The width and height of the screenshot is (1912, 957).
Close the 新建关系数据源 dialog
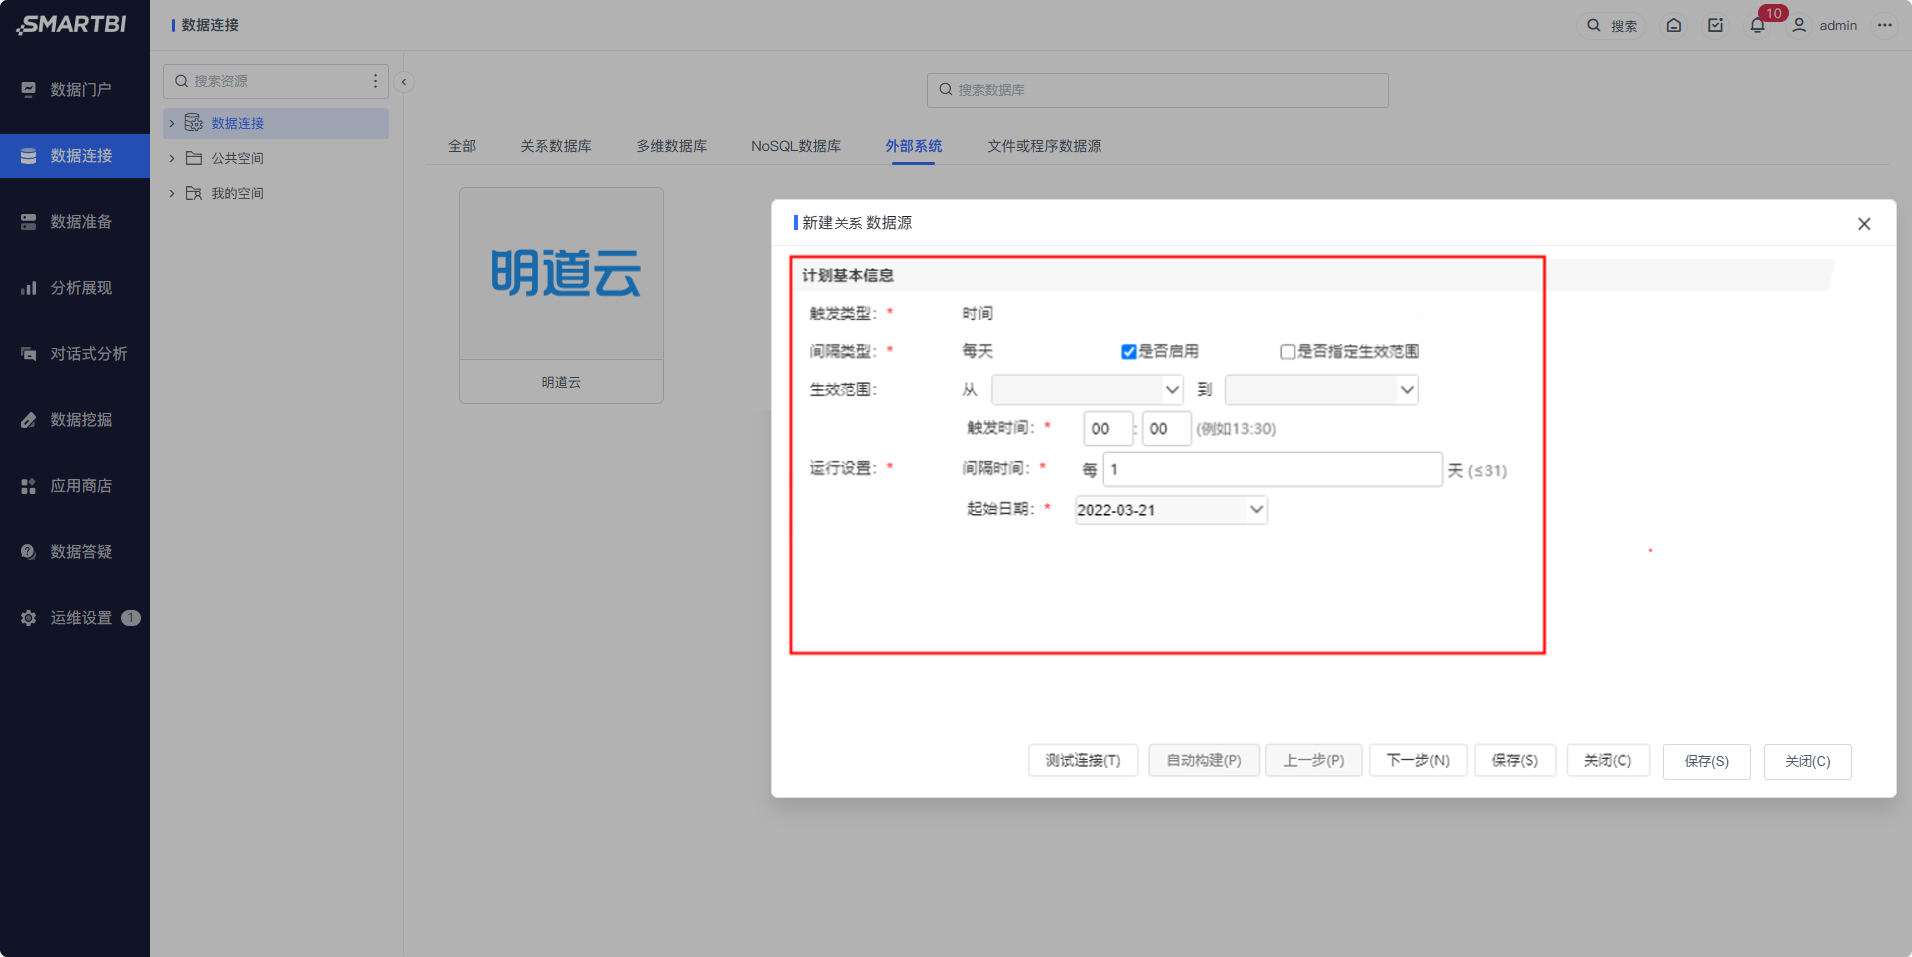click(1864, 224)
